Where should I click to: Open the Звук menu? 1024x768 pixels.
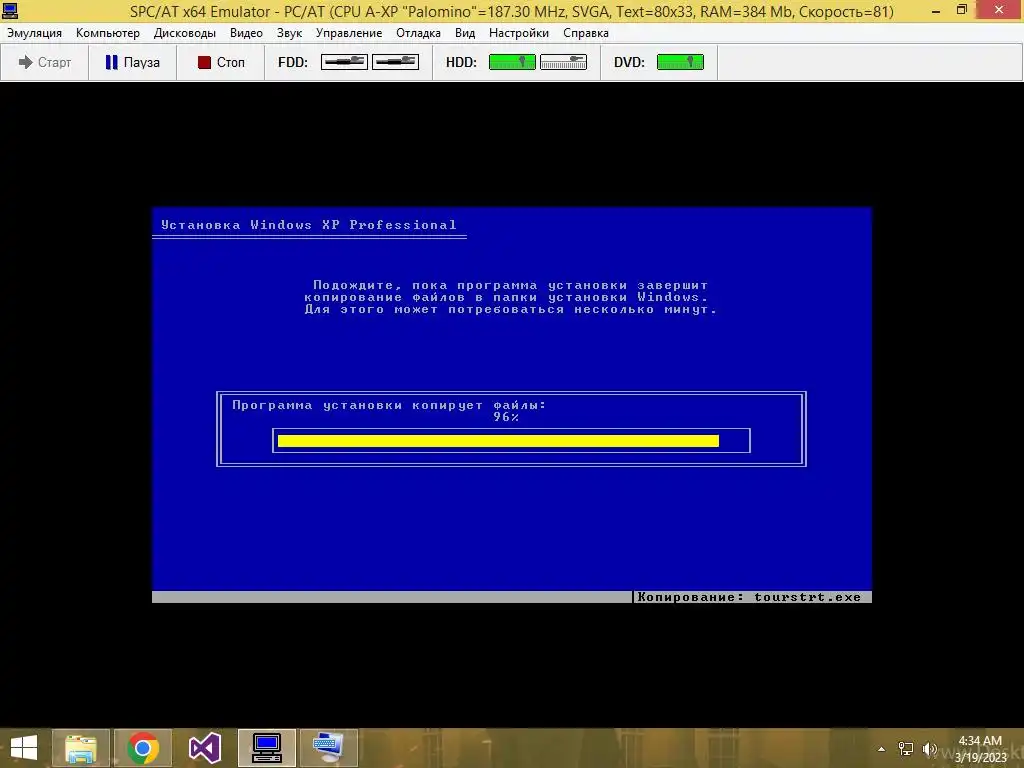[x=289, y=33]
